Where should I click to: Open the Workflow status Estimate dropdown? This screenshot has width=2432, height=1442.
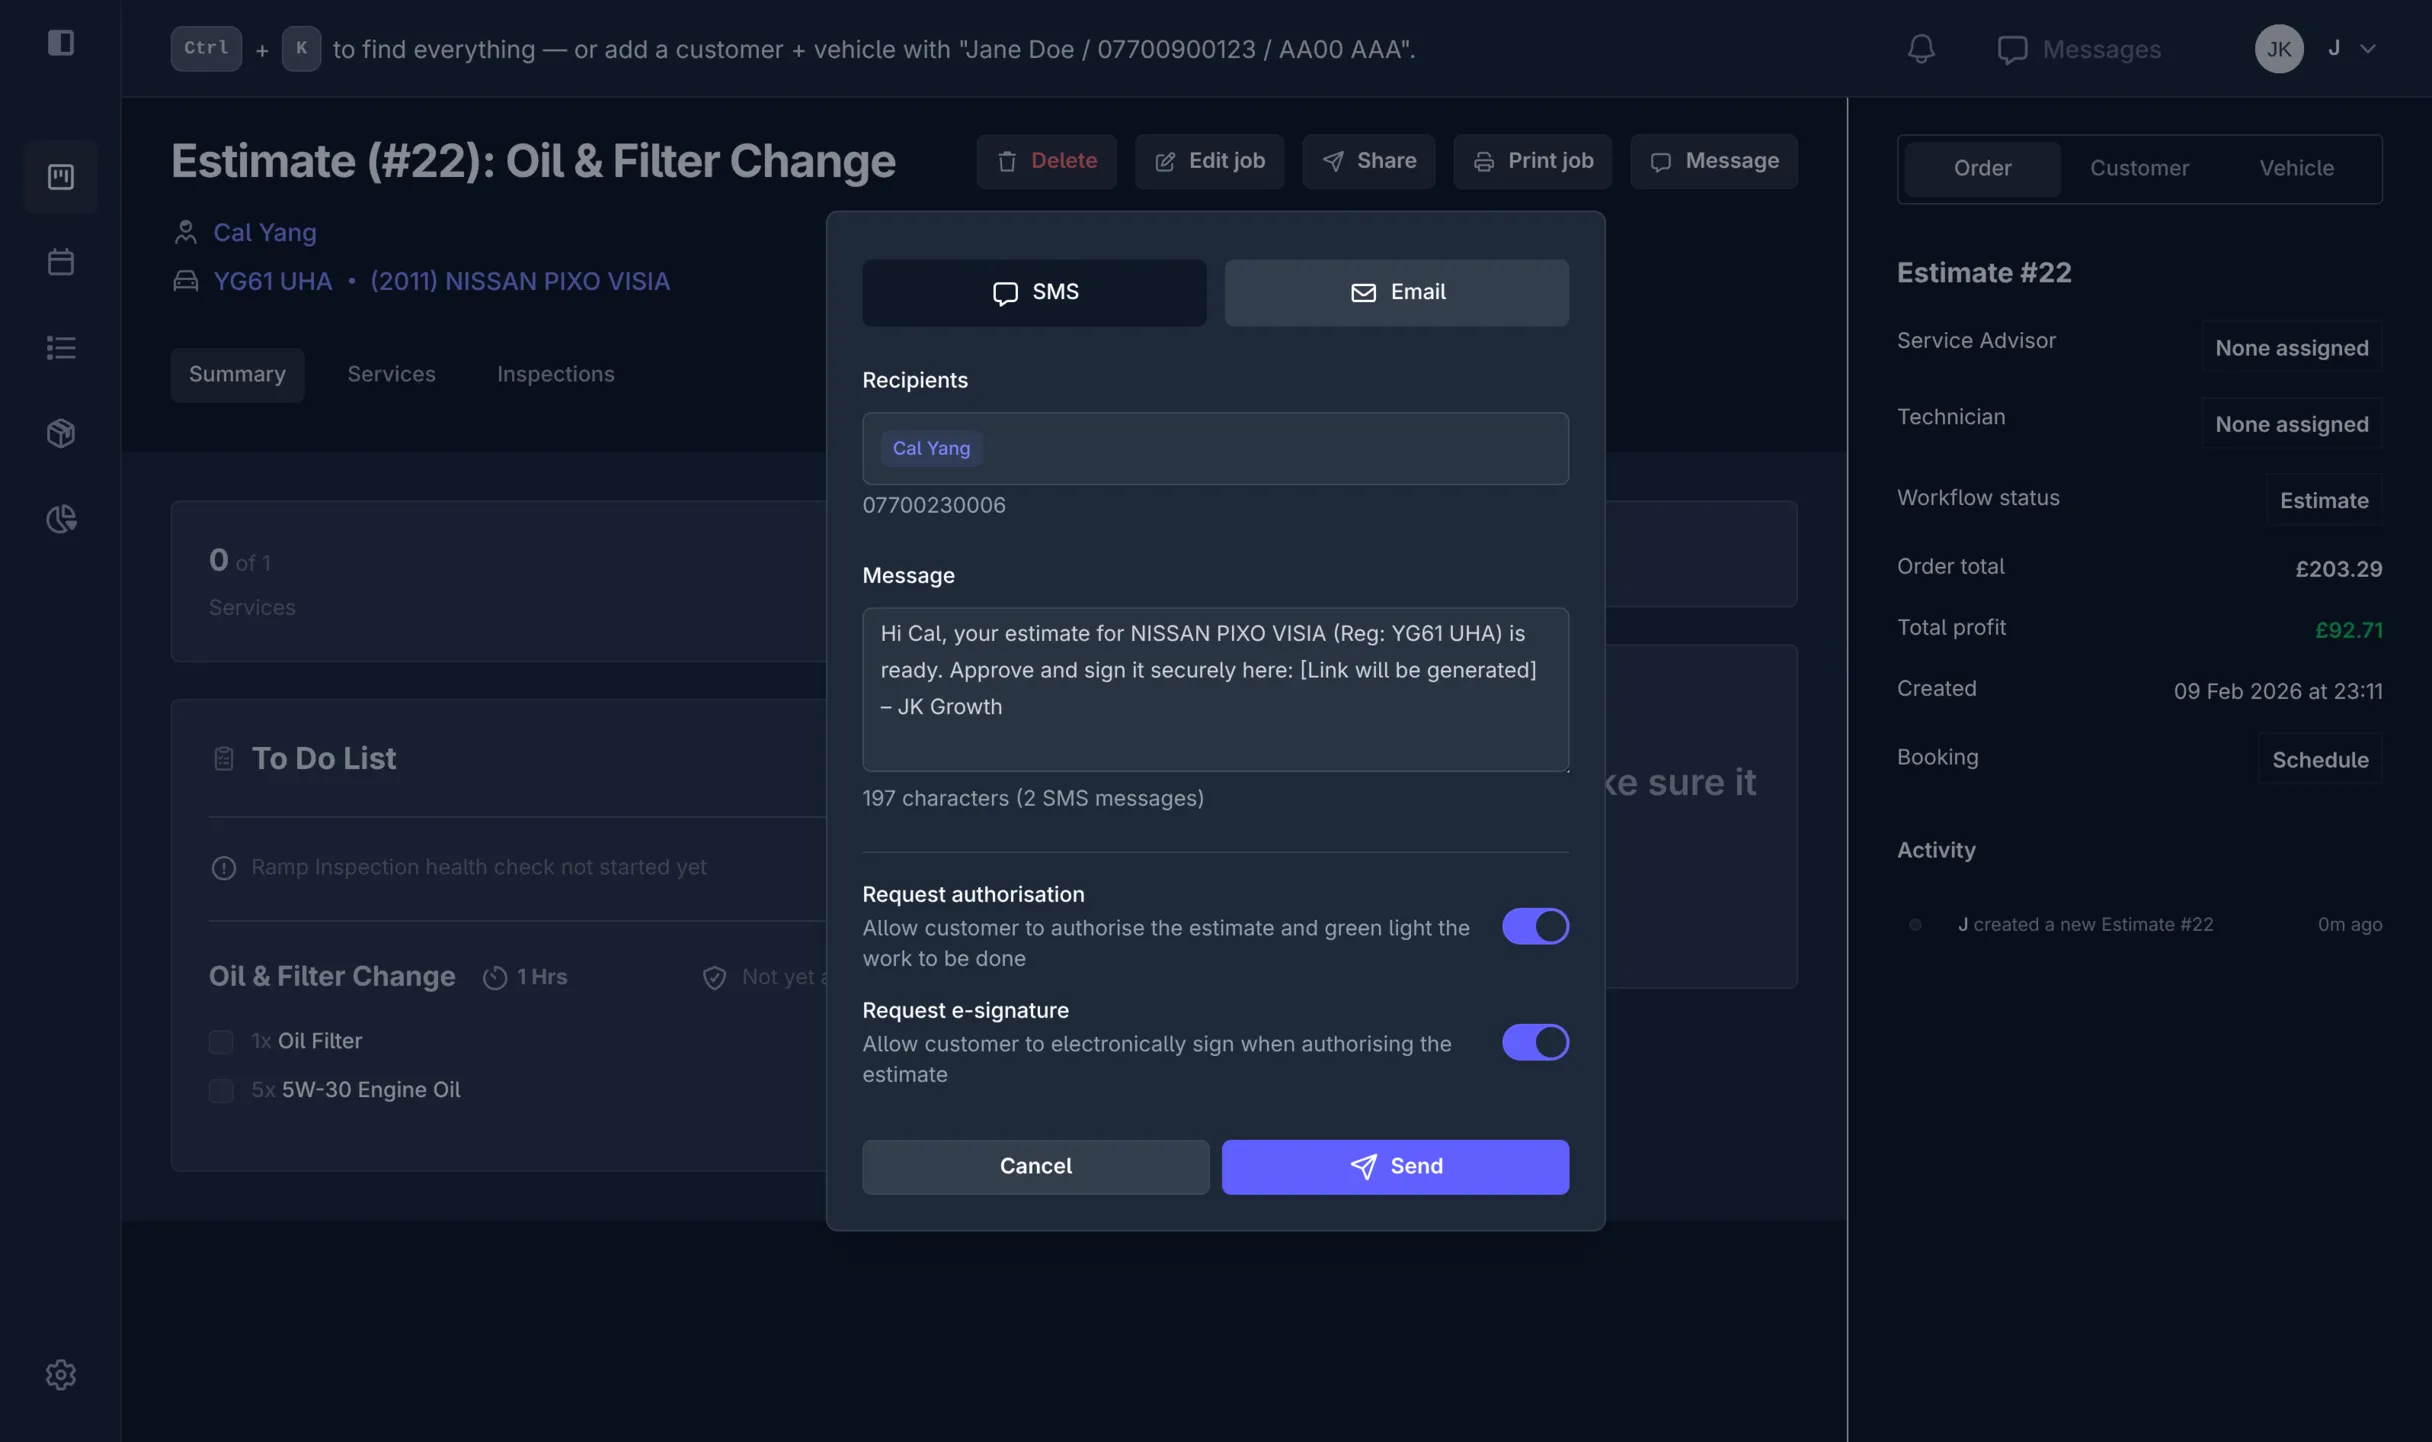tap(2324, 500)
